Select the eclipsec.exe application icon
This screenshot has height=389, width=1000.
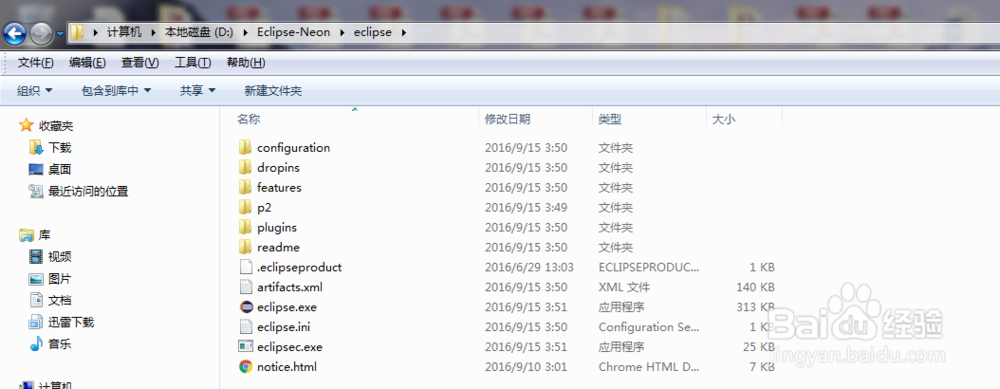(246, 346)
